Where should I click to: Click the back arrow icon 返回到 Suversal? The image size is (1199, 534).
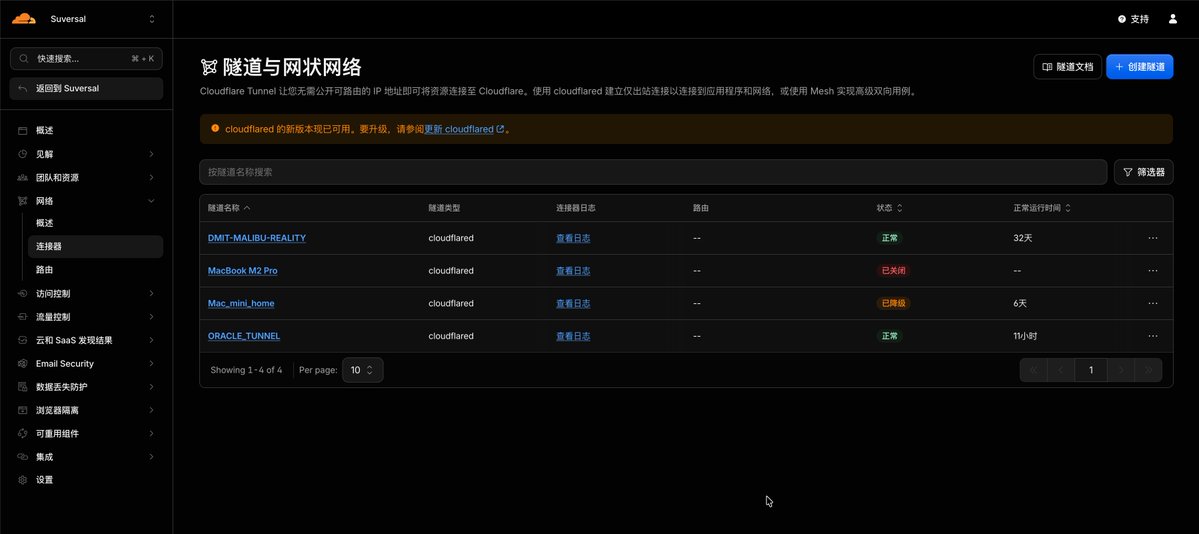[x=23, y=89]
